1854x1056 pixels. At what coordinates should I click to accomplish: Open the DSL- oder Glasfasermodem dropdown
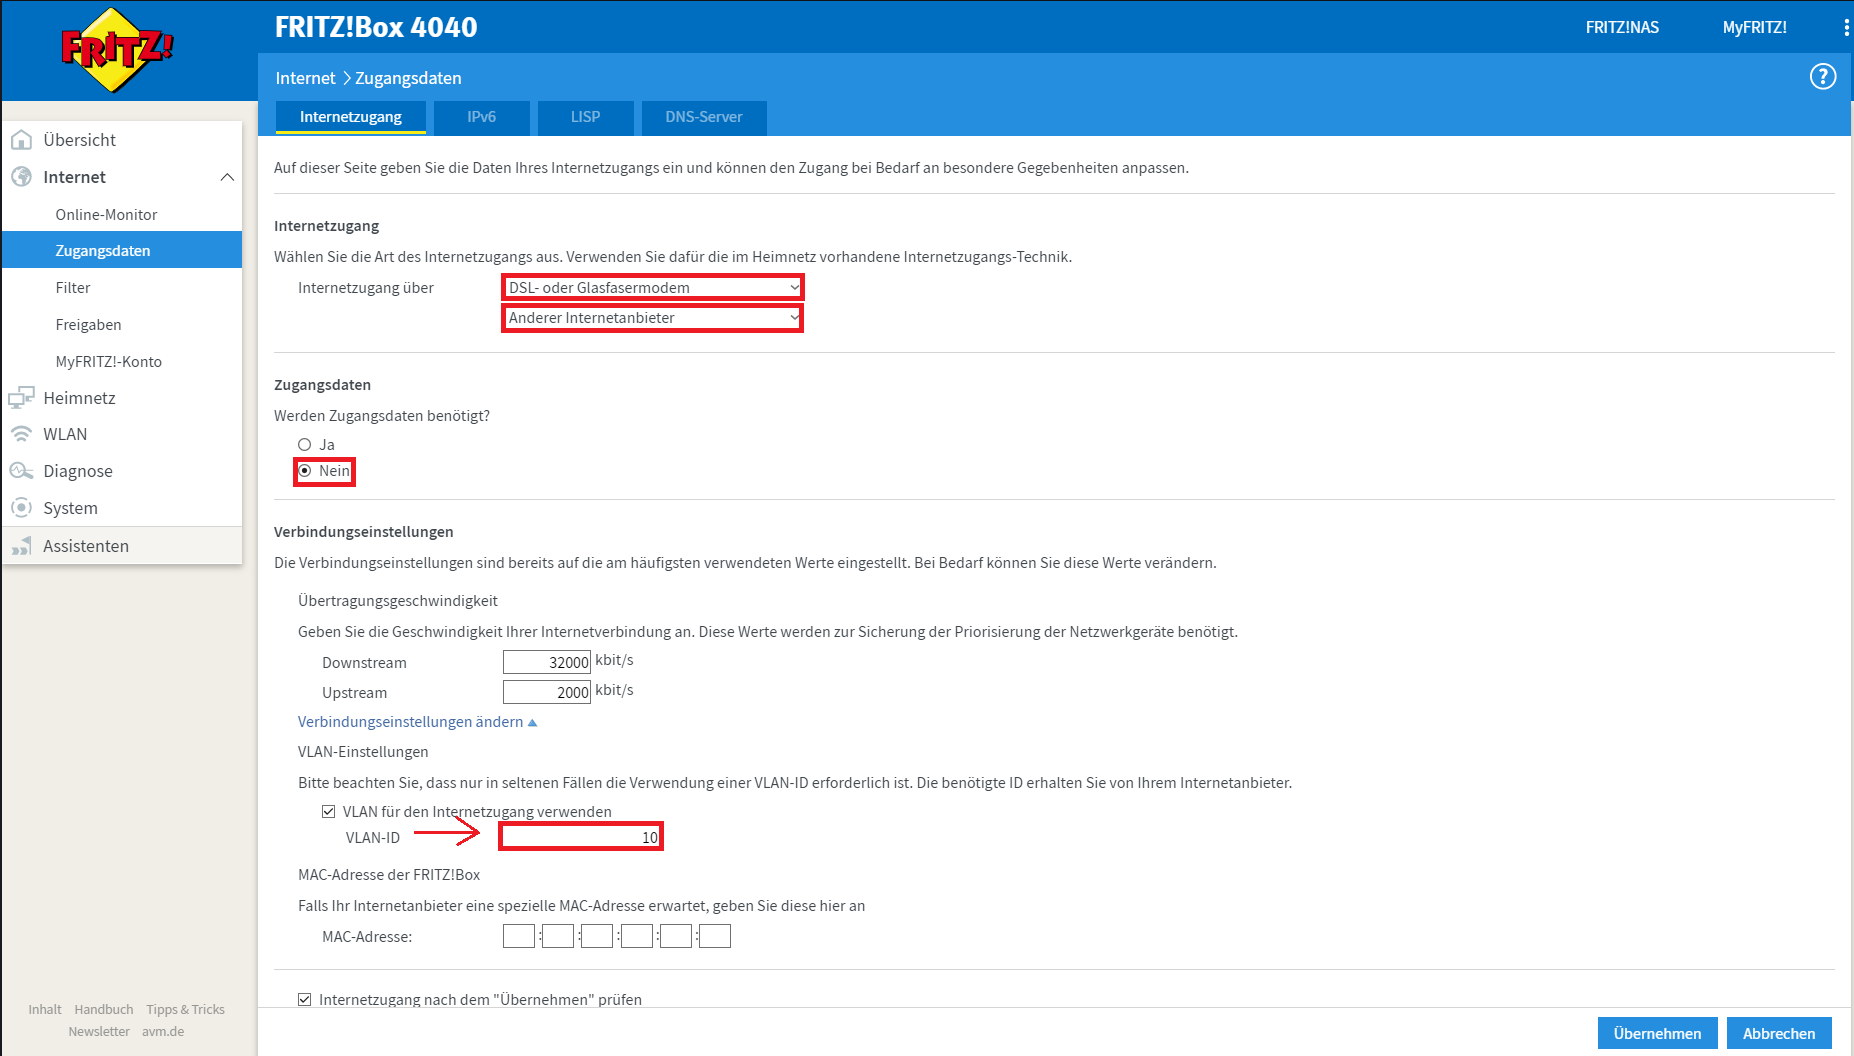click(652, 288)
